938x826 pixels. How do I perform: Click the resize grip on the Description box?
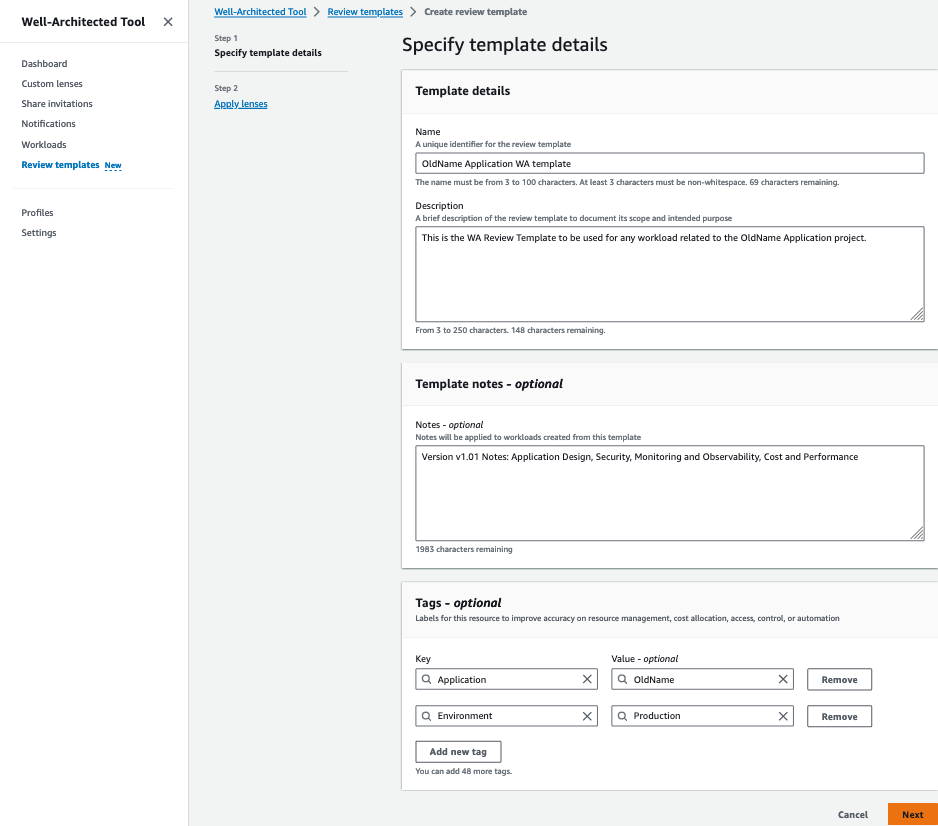point(917,315)
